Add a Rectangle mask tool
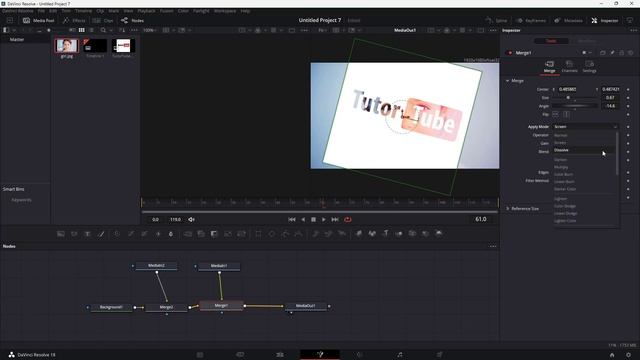Screen dimensions: 640x360 point(258,234)
